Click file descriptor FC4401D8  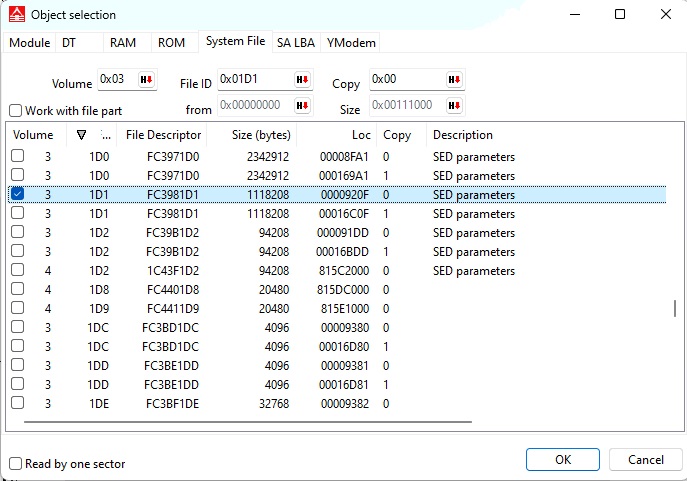(x=173, y=290)
